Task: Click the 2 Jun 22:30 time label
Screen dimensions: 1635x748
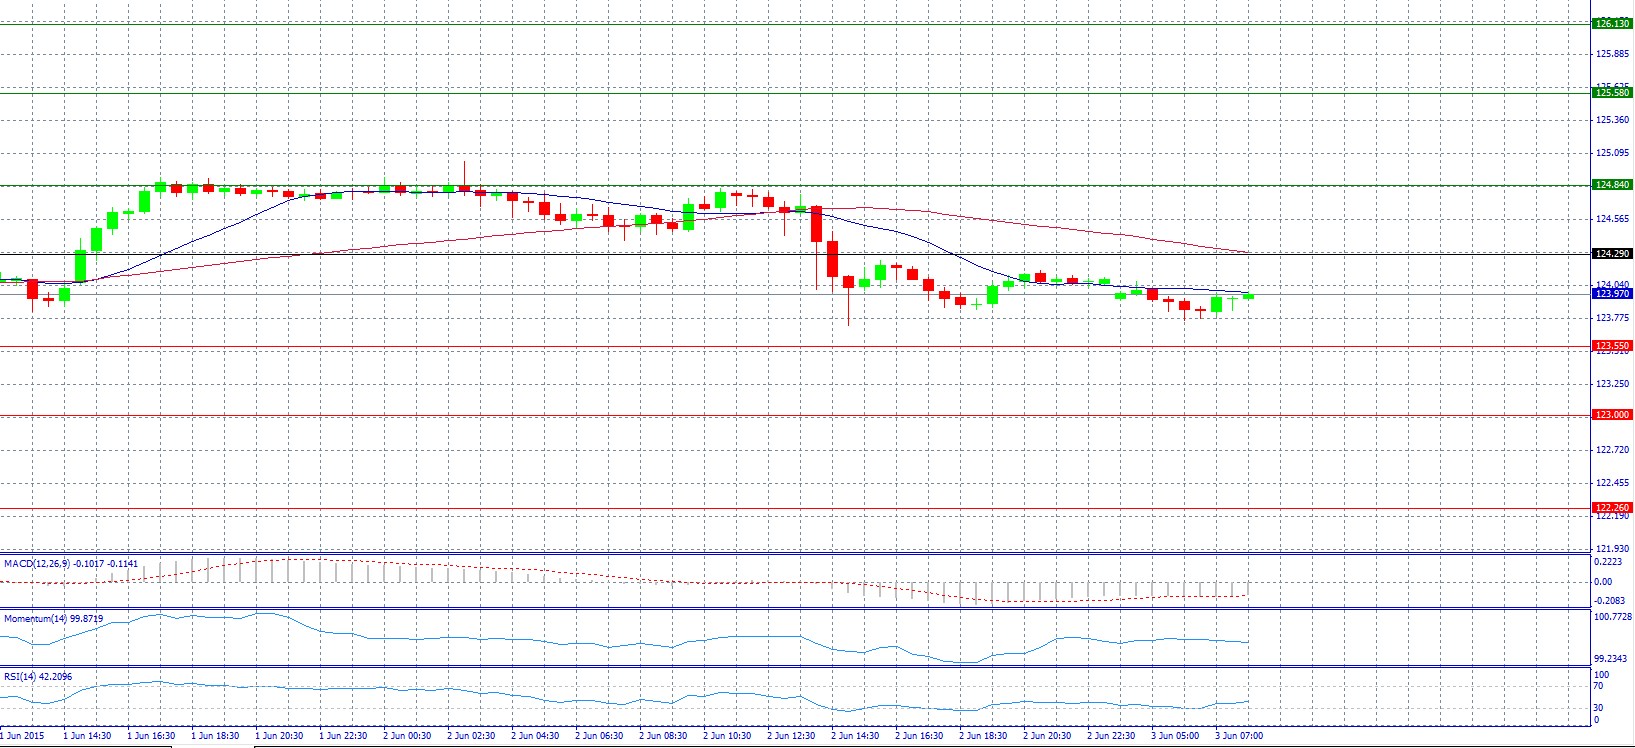Action: 1111,736
